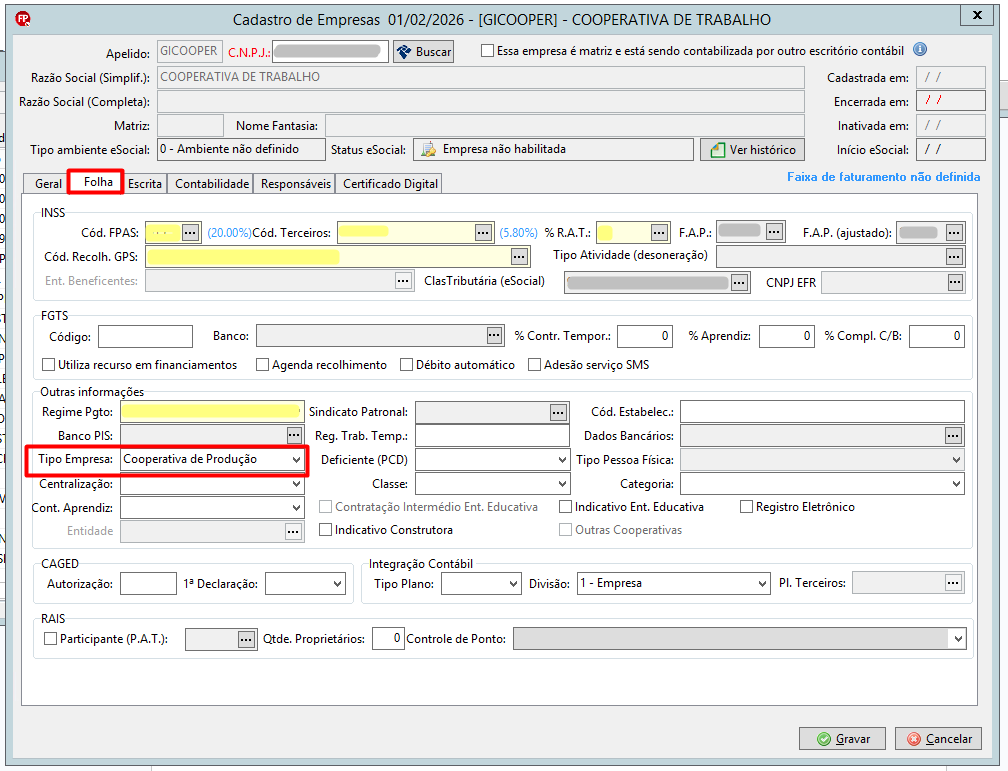Expand Controle de Ponto dropdown
This screenshot has height=771, width=1008.
pos(958,639)
